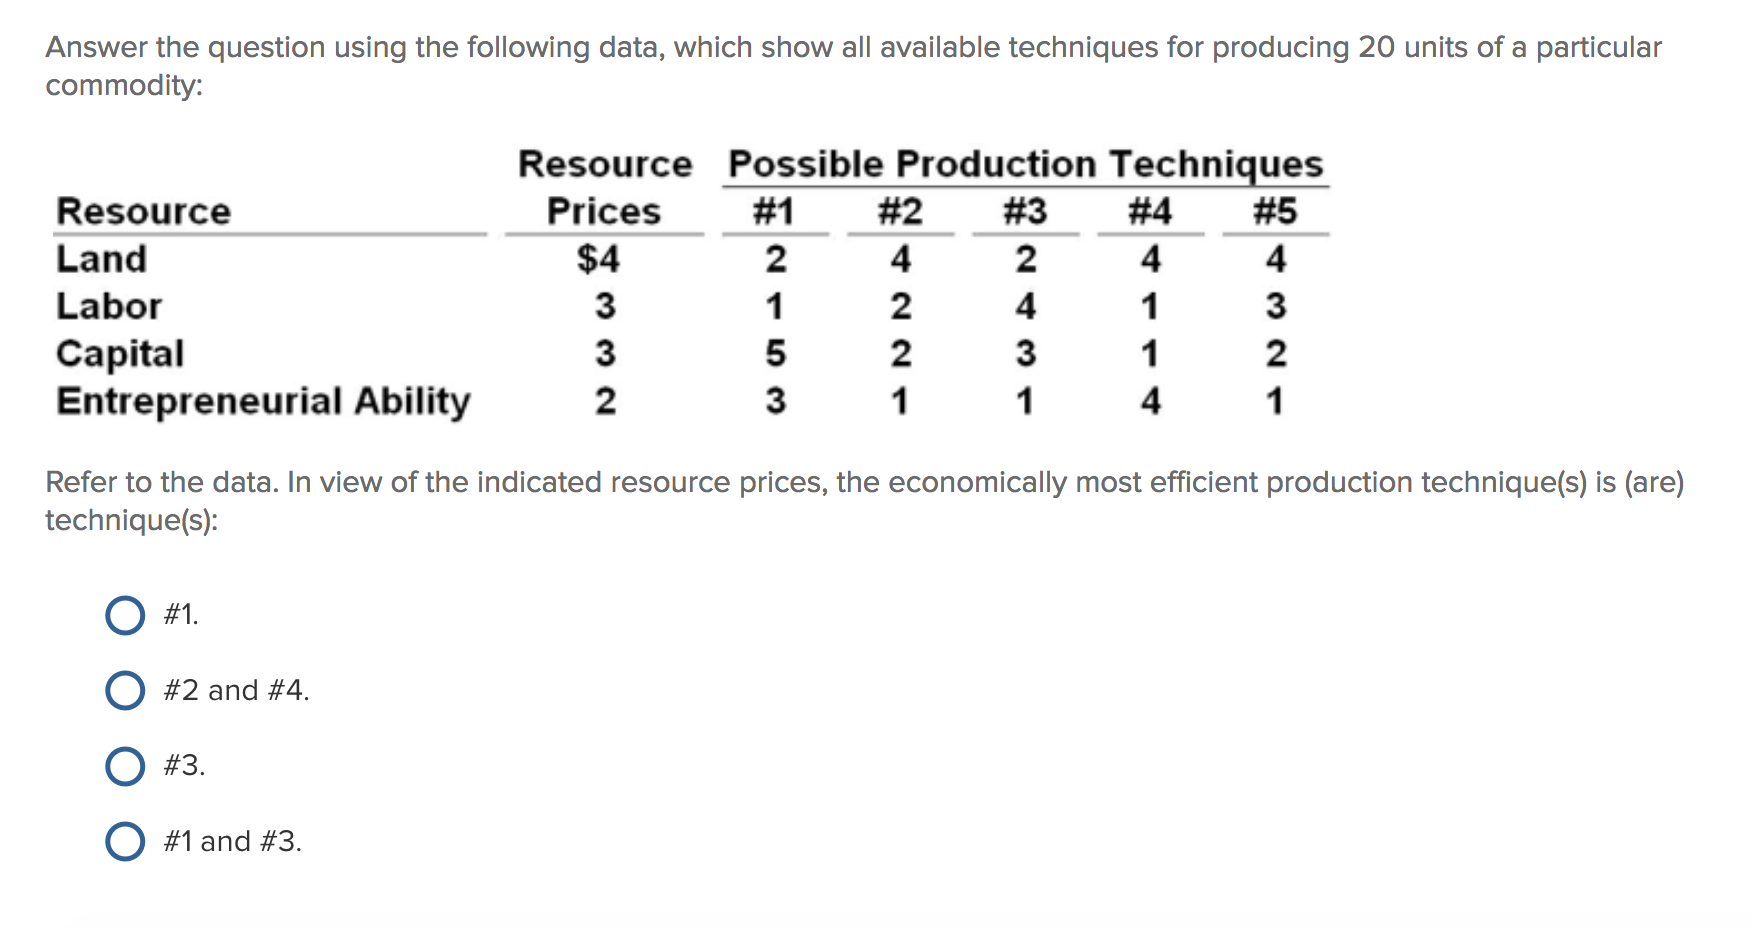
Task: Click the Entrepreneurial Ability row label
Action: [262, 400]
